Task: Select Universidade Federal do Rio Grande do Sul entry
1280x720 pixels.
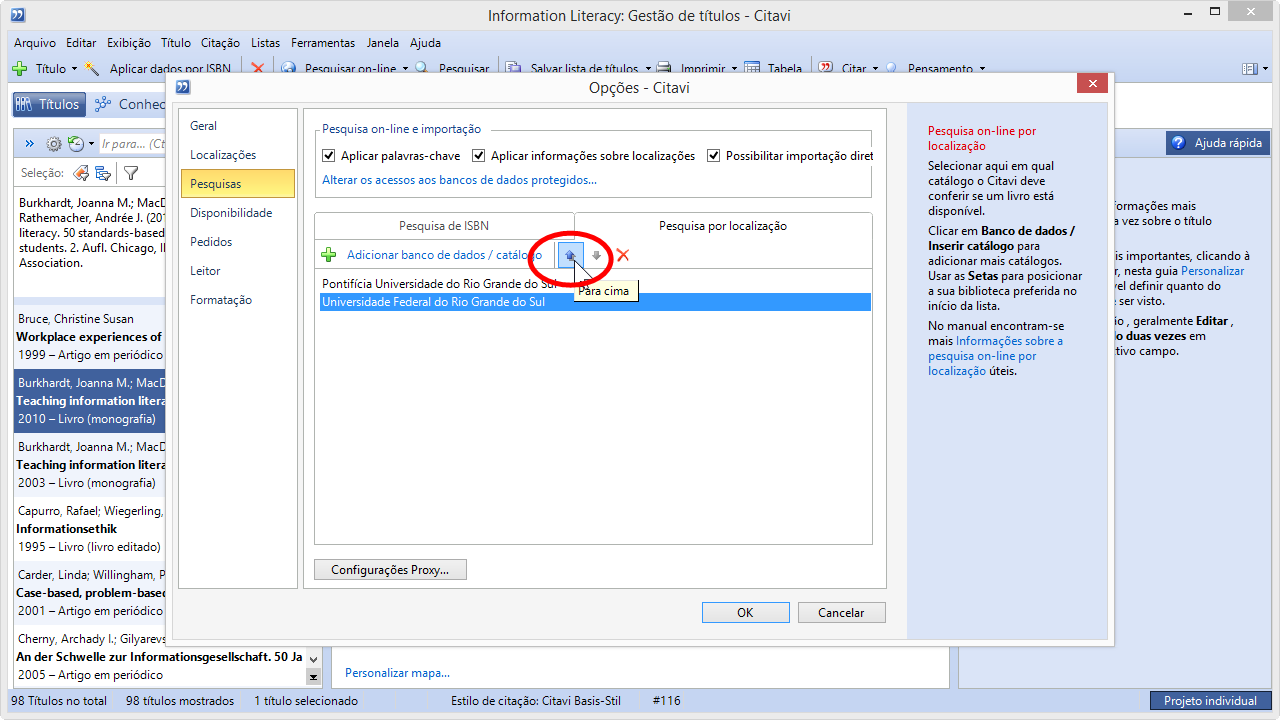Action: [595, 302]
